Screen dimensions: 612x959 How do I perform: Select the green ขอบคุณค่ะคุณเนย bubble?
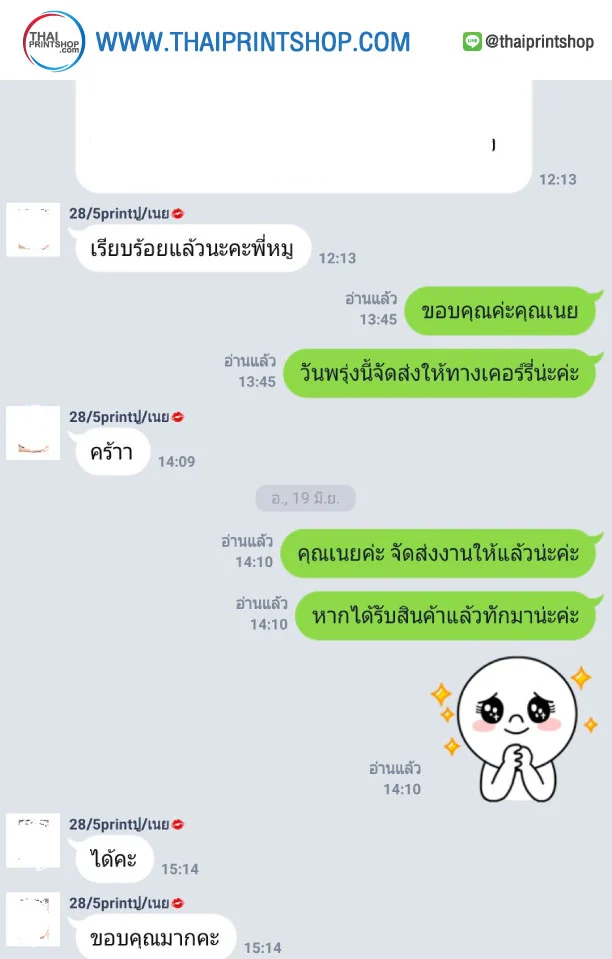(x=500, y=311)
